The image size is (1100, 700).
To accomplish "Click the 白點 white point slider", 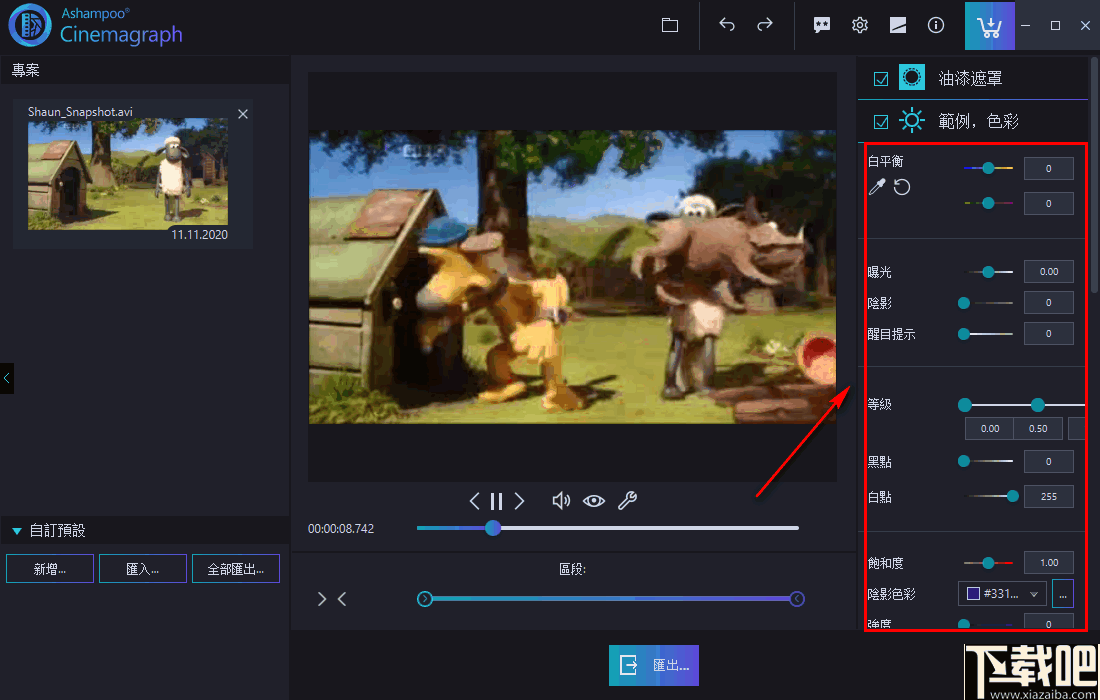I will click(x=991, y=496).
